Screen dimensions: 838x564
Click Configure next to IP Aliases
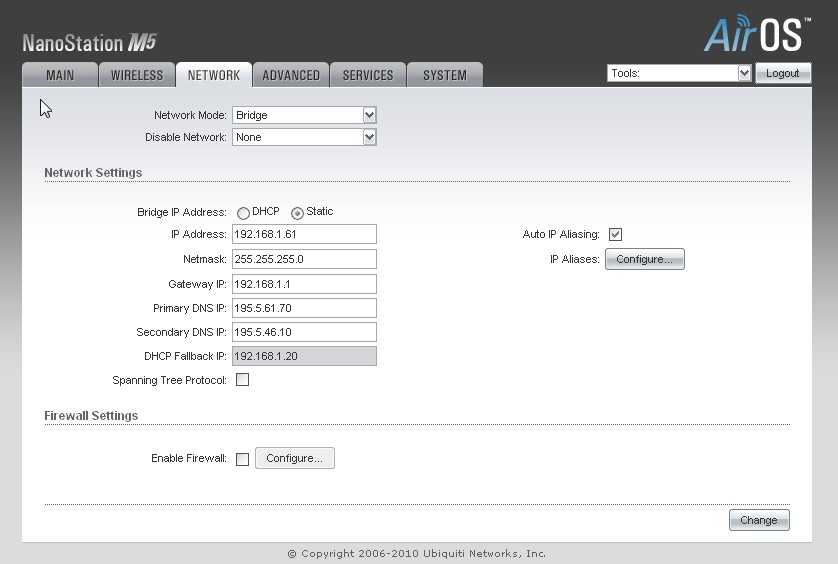click(645, 260)
